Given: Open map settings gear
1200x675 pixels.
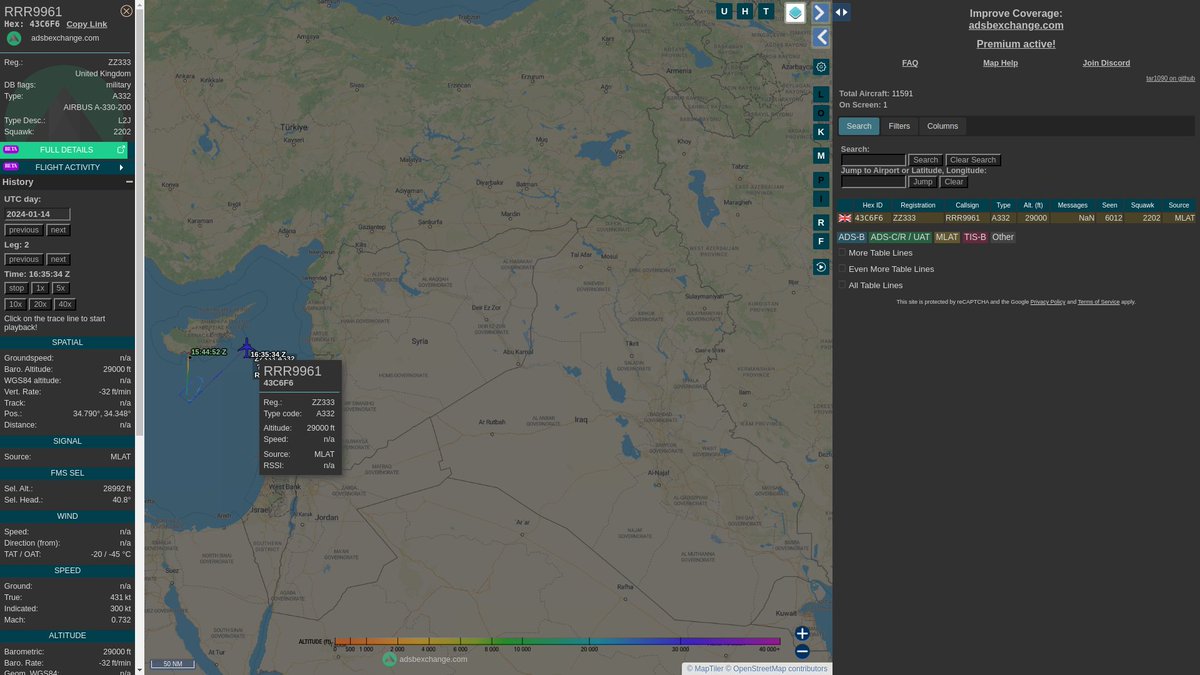Looking at the screenshot, I should tap(821, 67).
